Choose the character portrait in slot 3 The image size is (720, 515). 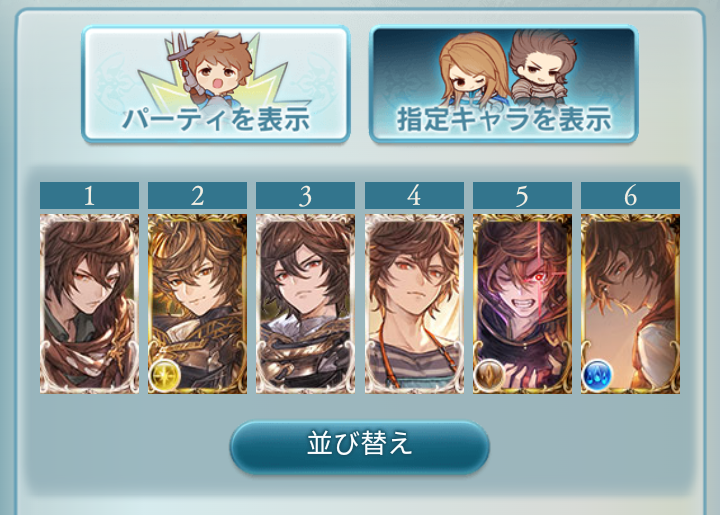pos(305,303)
